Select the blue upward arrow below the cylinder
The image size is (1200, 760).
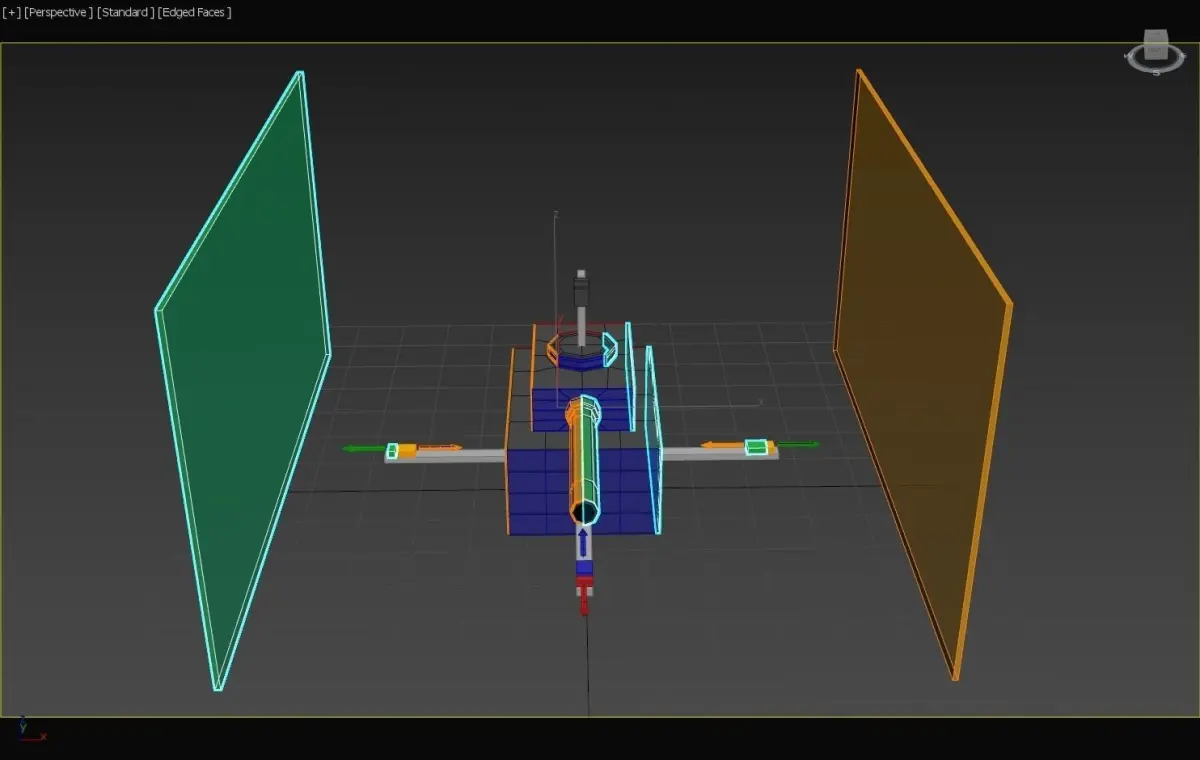(x=583, y=545)
